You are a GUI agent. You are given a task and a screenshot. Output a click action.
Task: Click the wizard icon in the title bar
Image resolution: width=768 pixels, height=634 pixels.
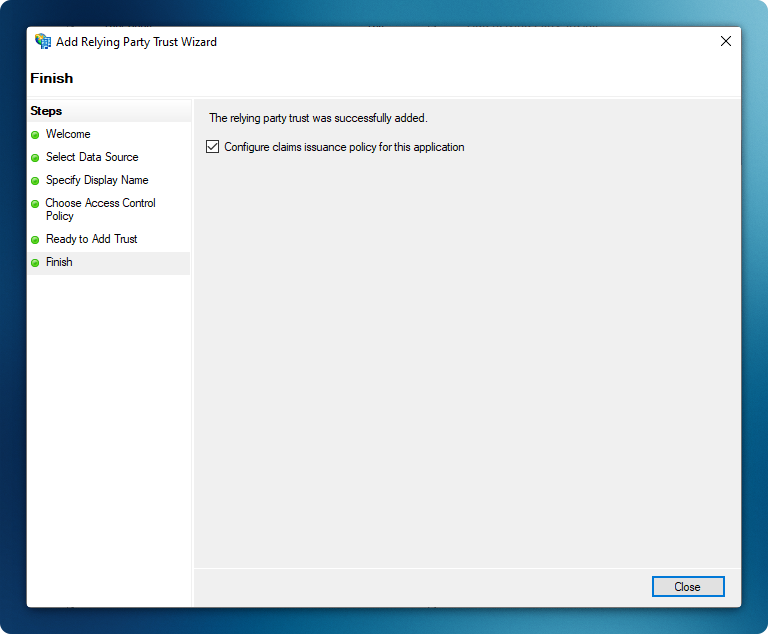click(43, 42)
